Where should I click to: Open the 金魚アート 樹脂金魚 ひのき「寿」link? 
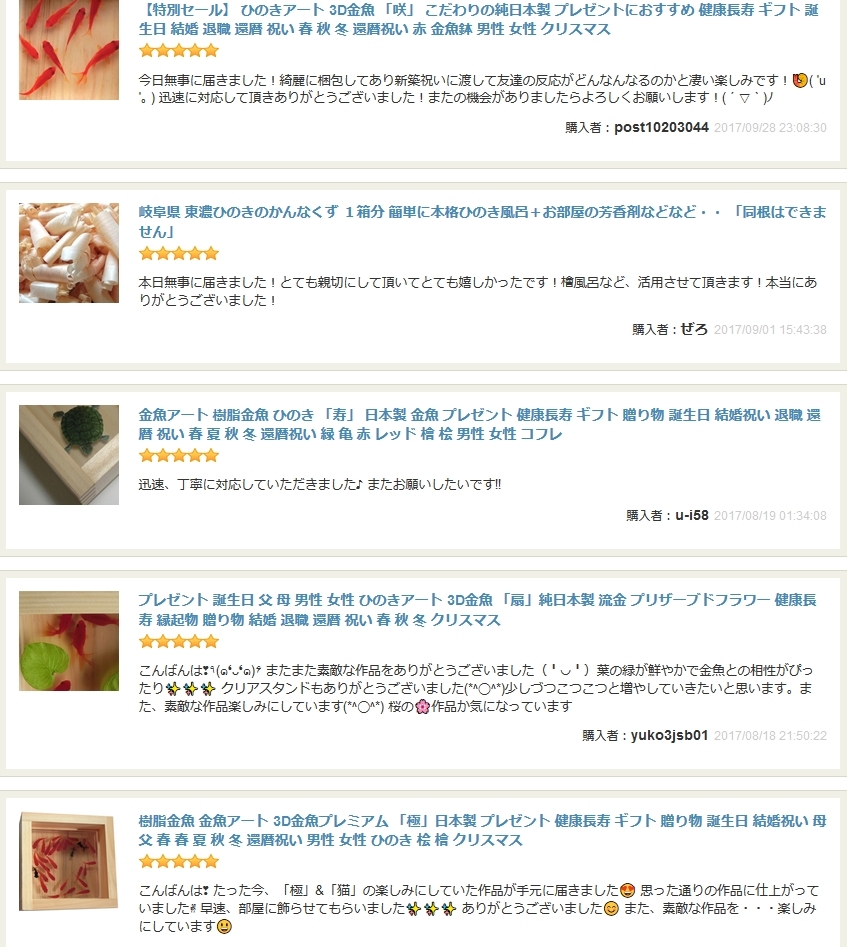tap(480, 424)
